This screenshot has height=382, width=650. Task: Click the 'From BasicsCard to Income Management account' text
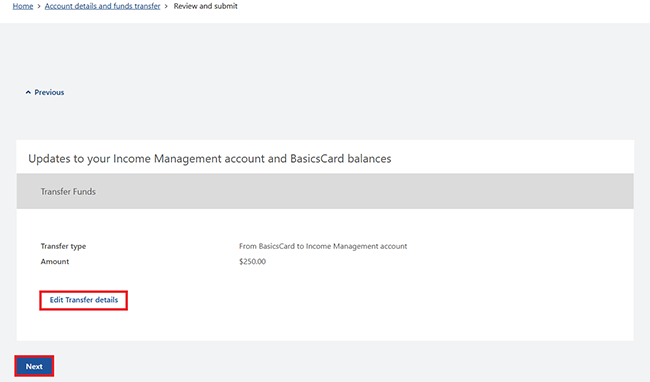coord(323,246)
